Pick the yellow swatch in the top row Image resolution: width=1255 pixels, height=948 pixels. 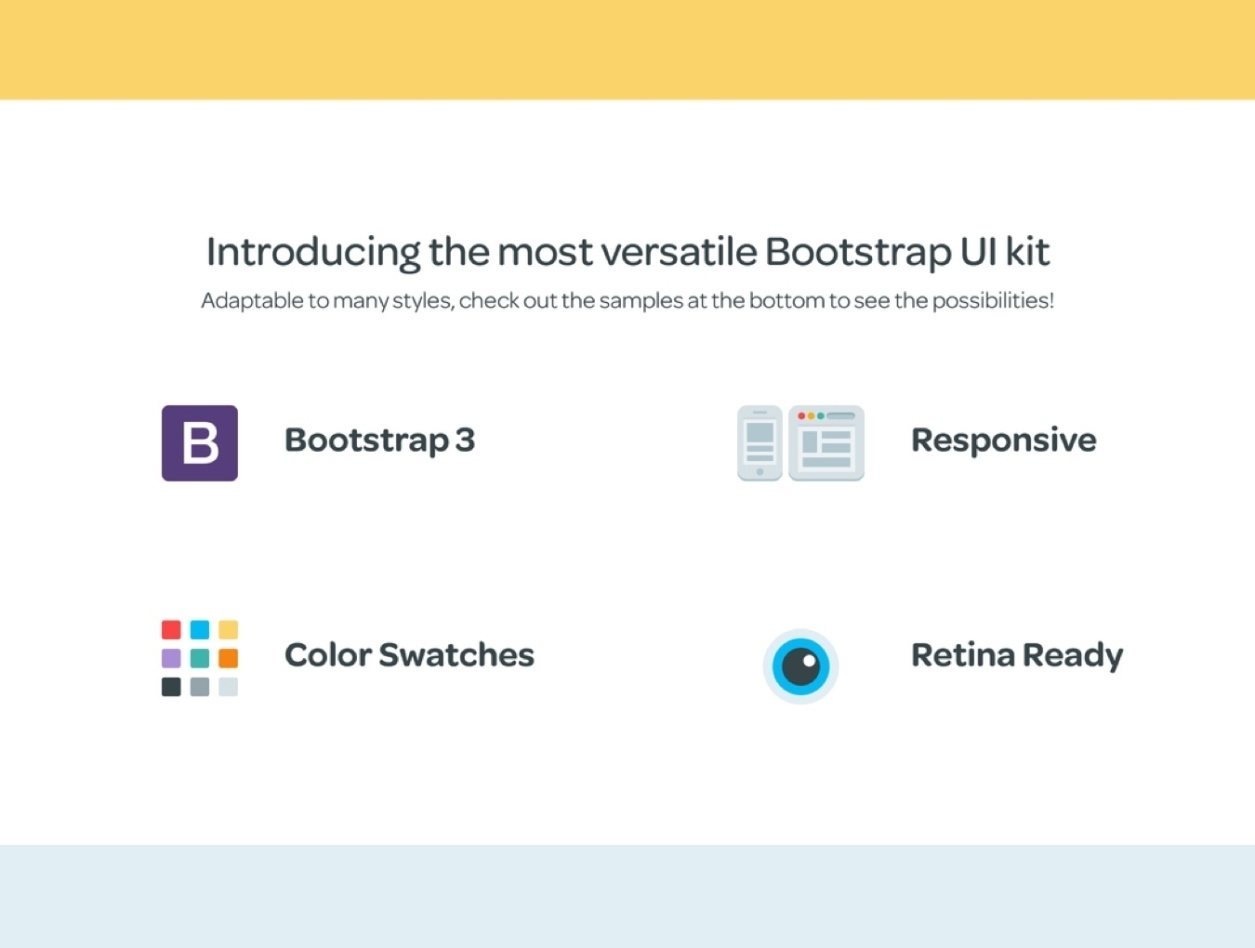[228, 629]
